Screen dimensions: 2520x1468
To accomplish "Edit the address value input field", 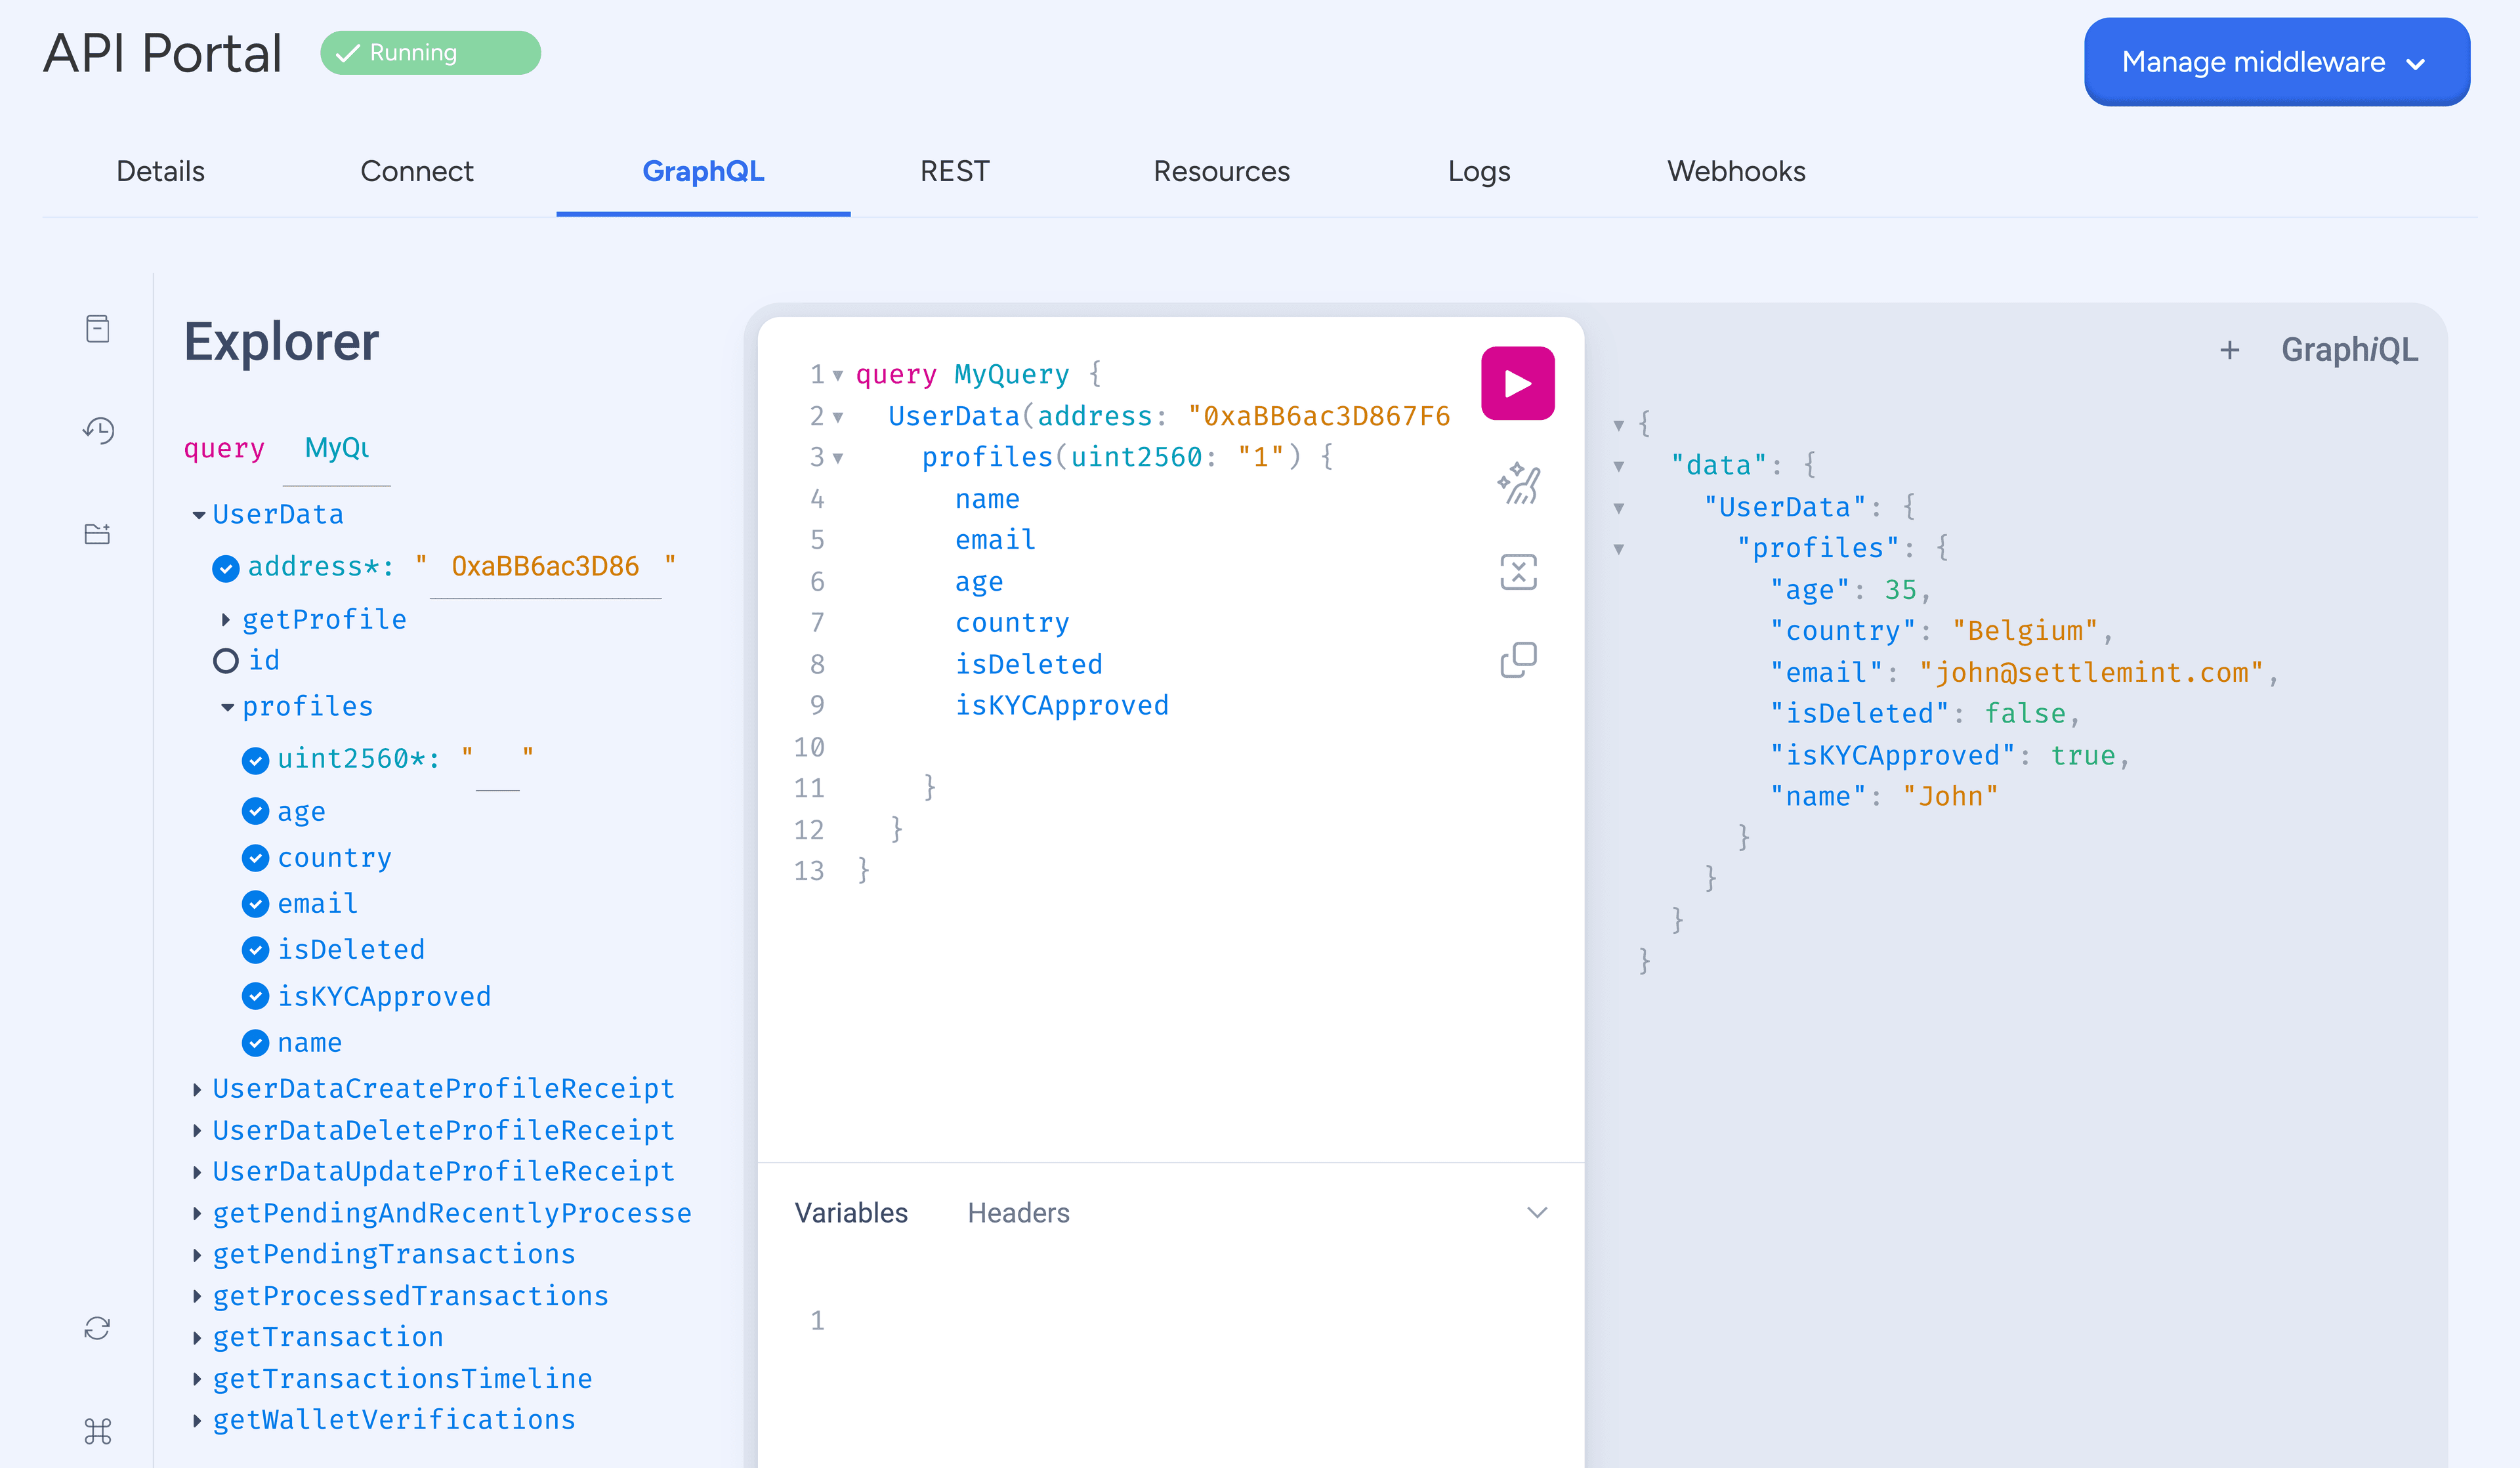I will click(545, 567).
